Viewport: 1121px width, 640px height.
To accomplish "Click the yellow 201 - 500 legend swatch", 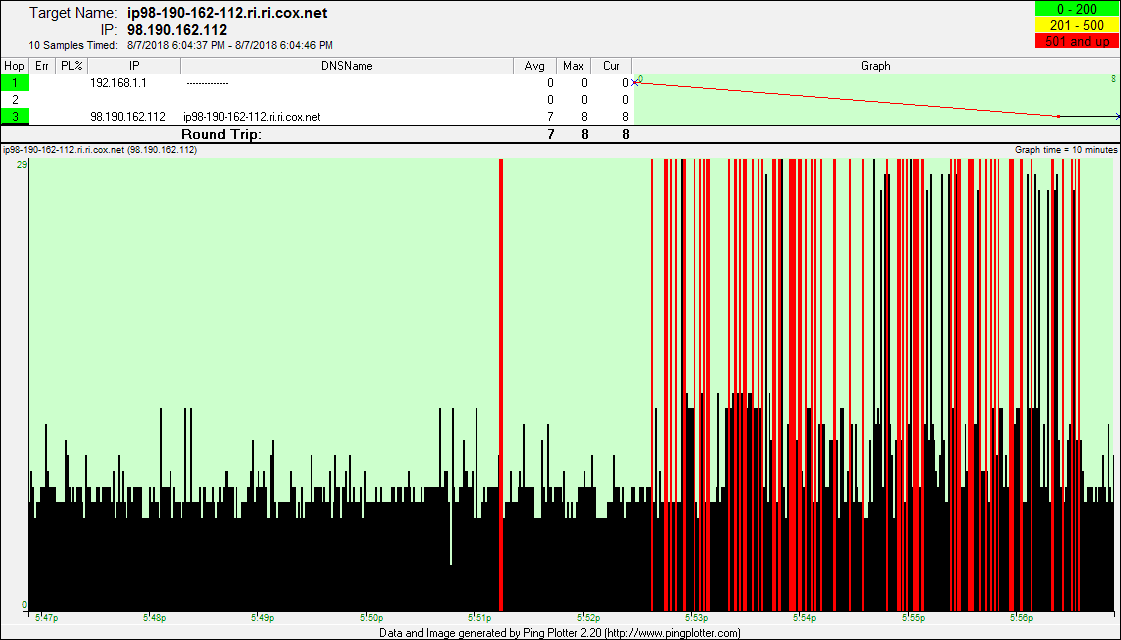I will tap(1076, 26).
